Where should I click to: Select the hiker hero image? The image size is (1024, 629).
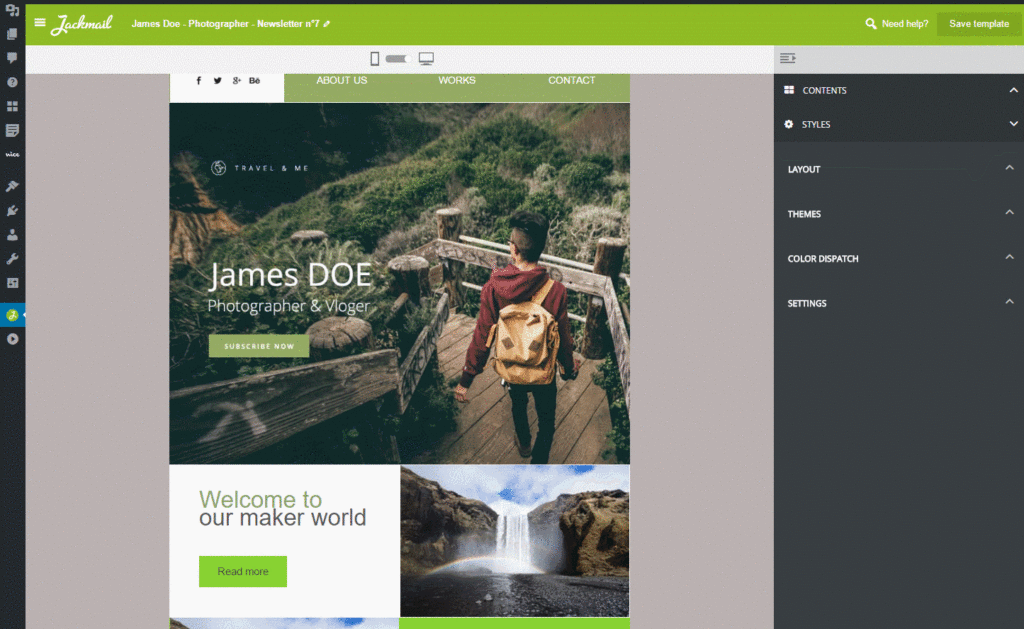point(400,283)
